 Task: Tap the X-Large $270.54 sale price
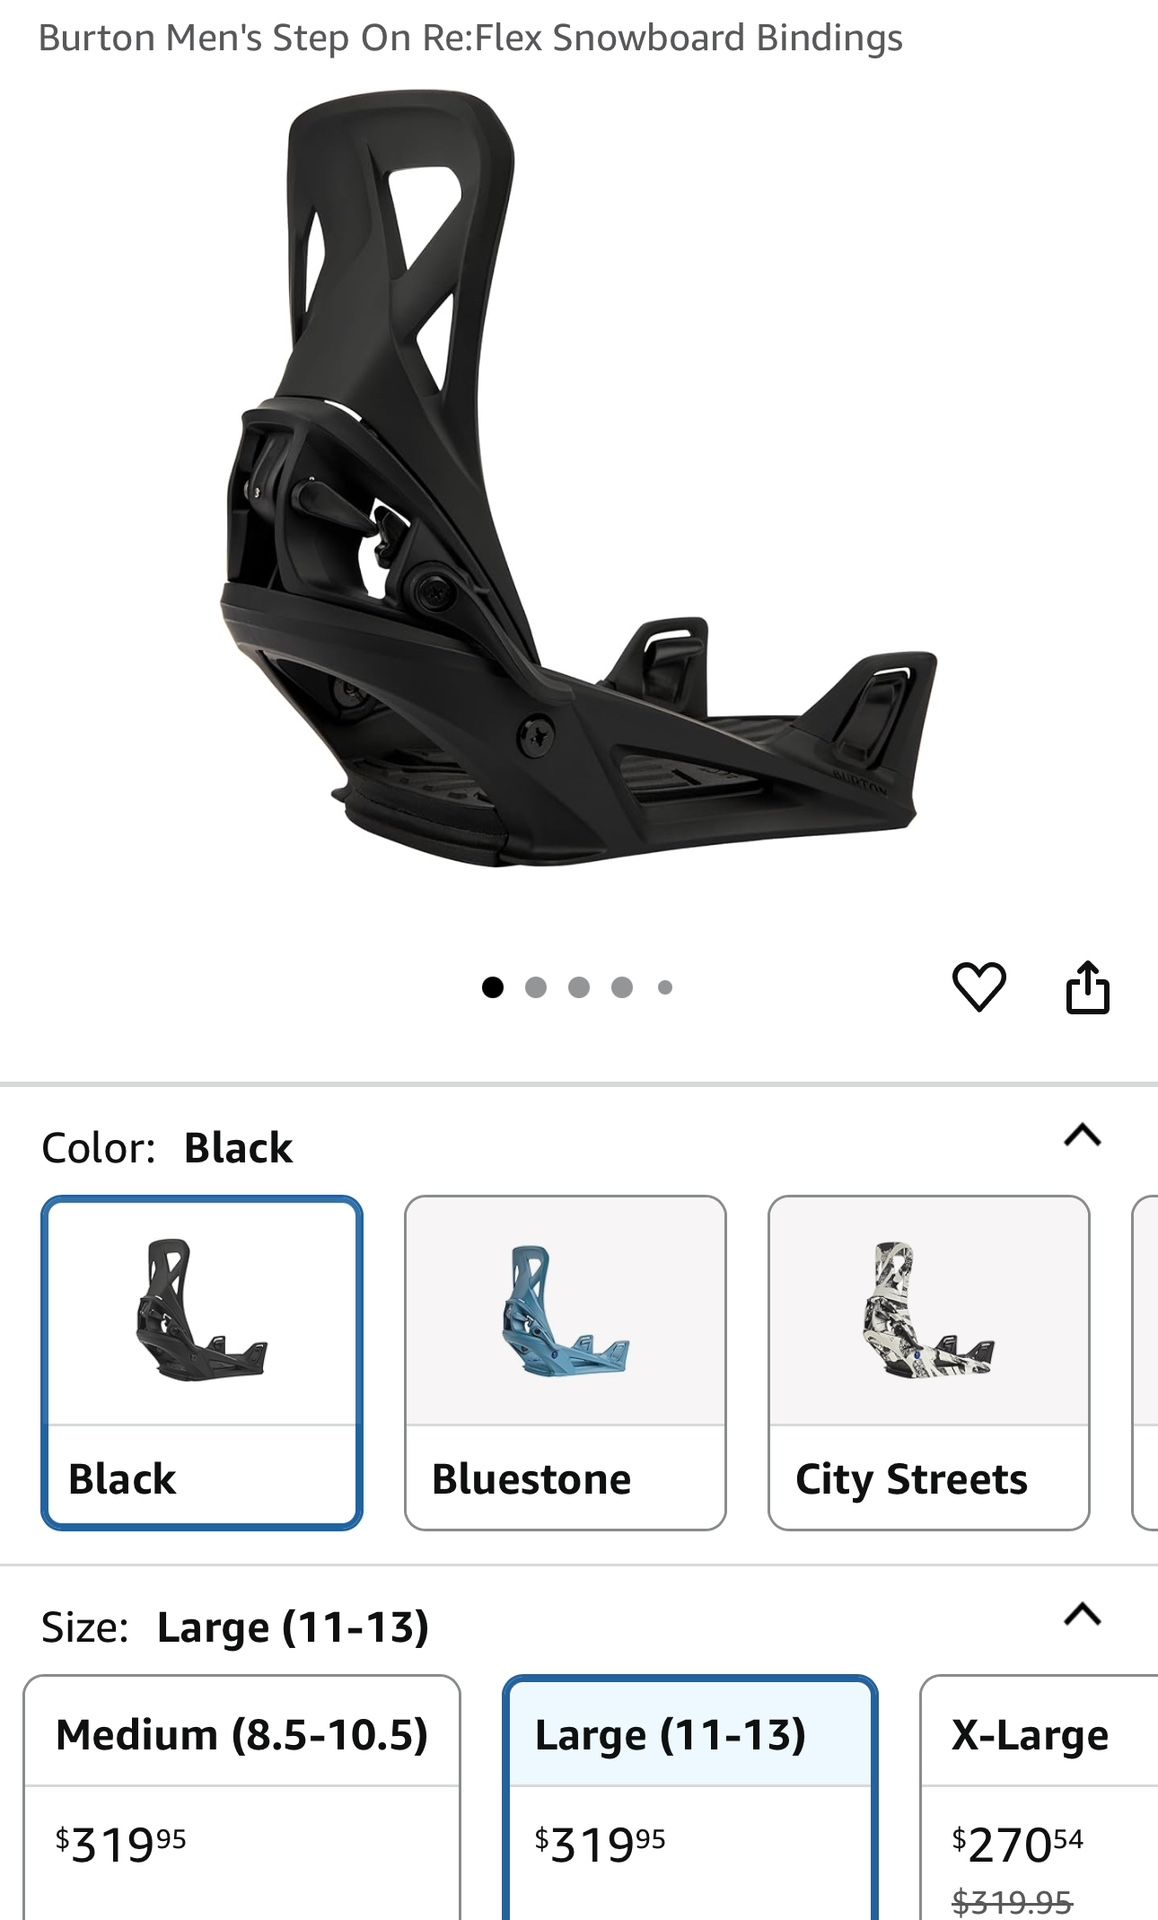(1017, 1844)
